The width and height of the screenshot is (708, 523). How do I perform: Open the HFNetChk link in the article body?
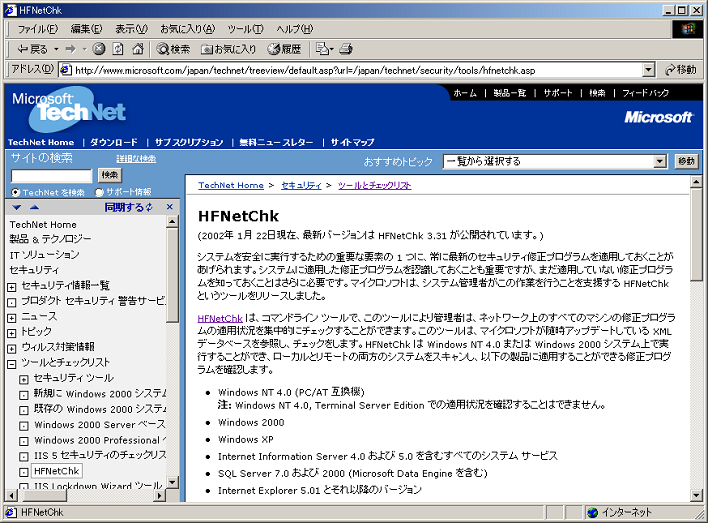220,318
